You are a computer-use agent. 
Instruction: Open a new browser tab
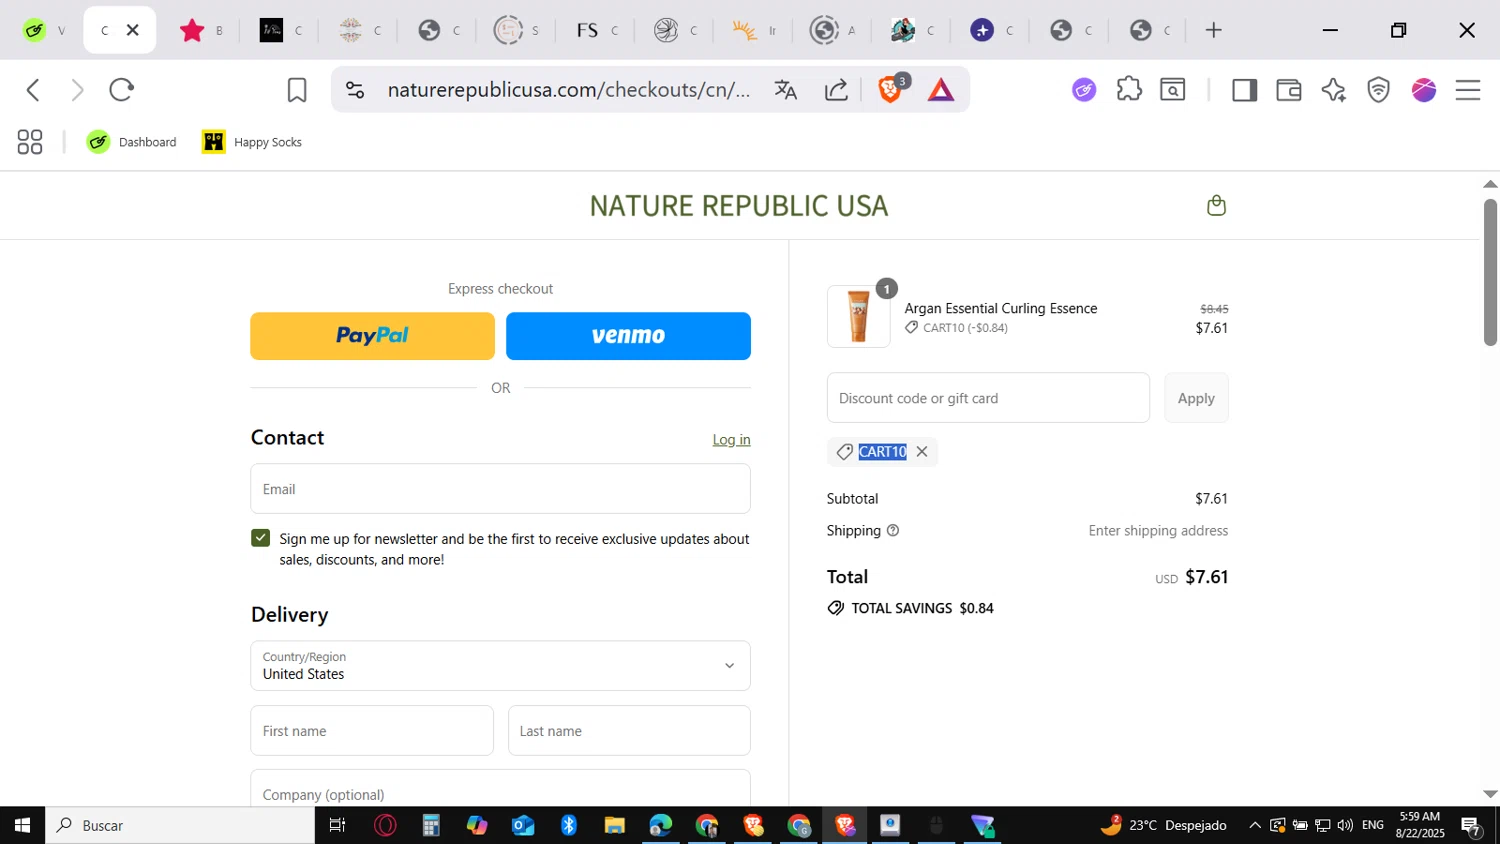pos(1214,30)
